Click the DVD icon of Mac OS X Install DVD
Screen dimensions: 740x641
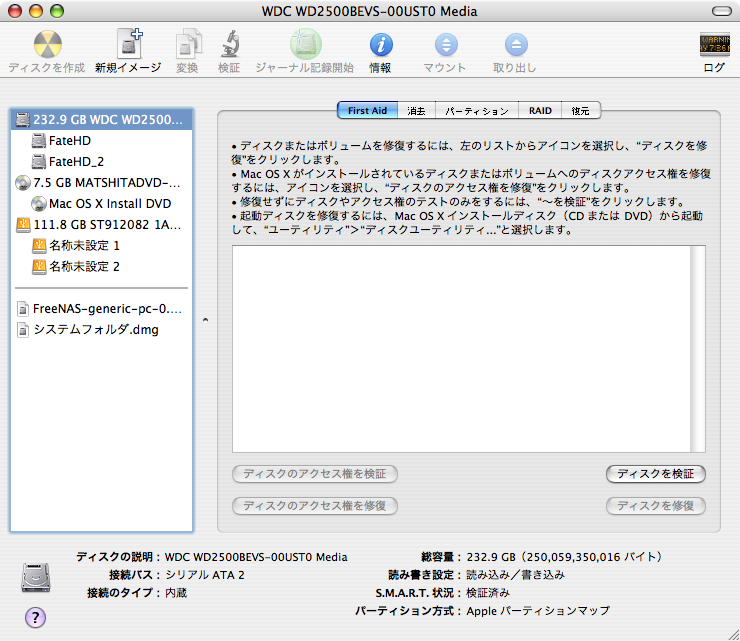39,203
